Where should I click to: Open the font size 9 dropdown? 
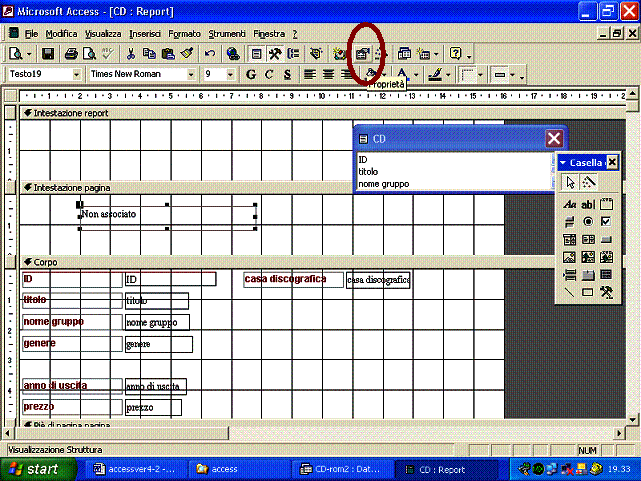click(x=230, y=74)
